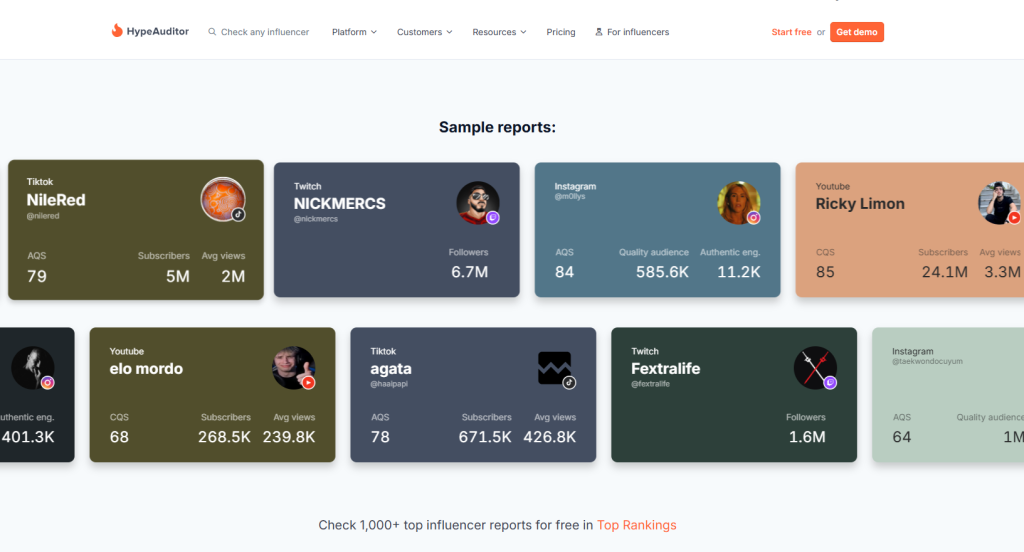Click the HypeAuditor flame logo

(x=117, y=32)
